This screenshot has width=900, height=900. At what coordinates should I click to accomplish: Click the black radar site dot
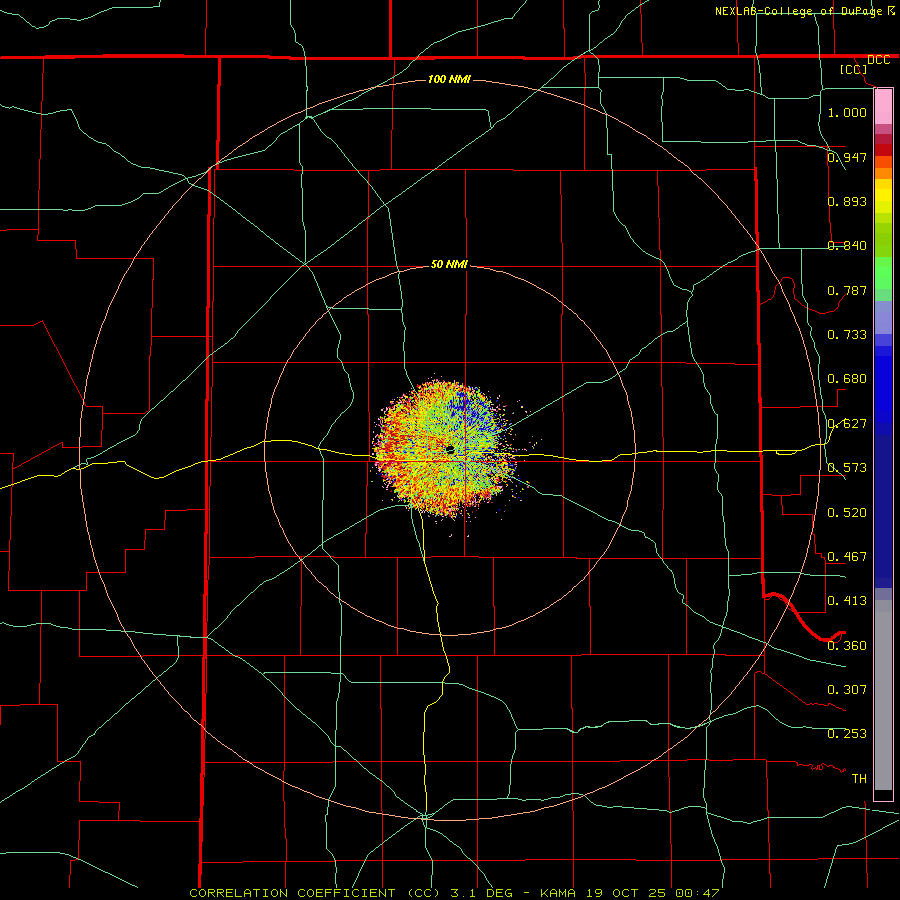point(450,449)
